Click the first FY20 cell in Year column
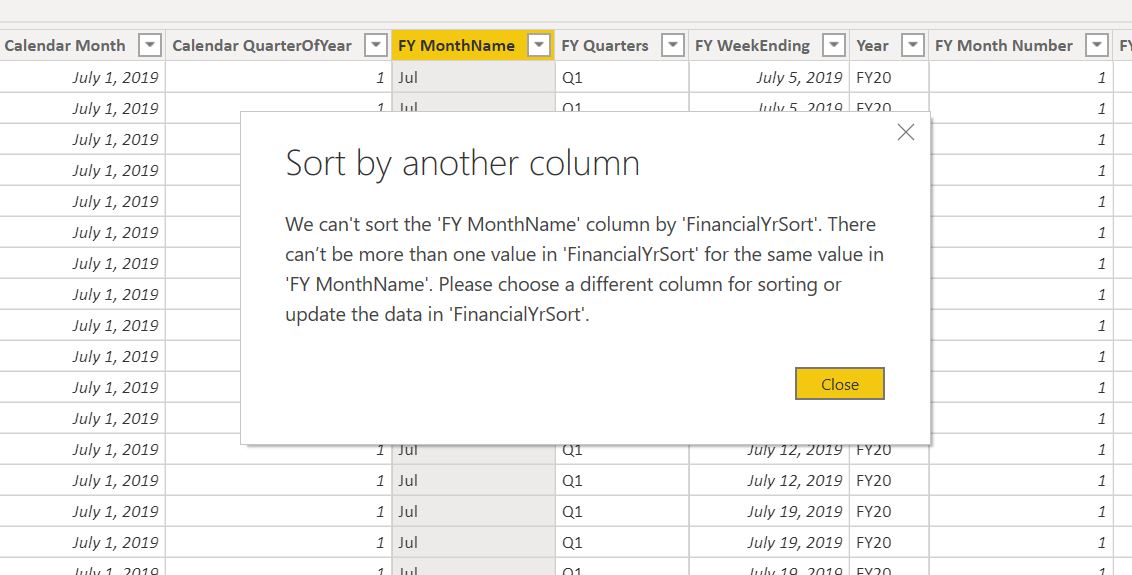The width and height of the screenshot is (1132, 575). point(889,77)
